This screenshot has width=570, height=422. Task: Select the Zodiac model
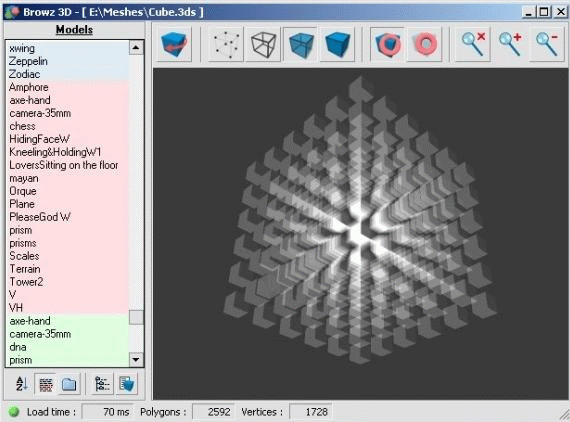coord(67,74)
